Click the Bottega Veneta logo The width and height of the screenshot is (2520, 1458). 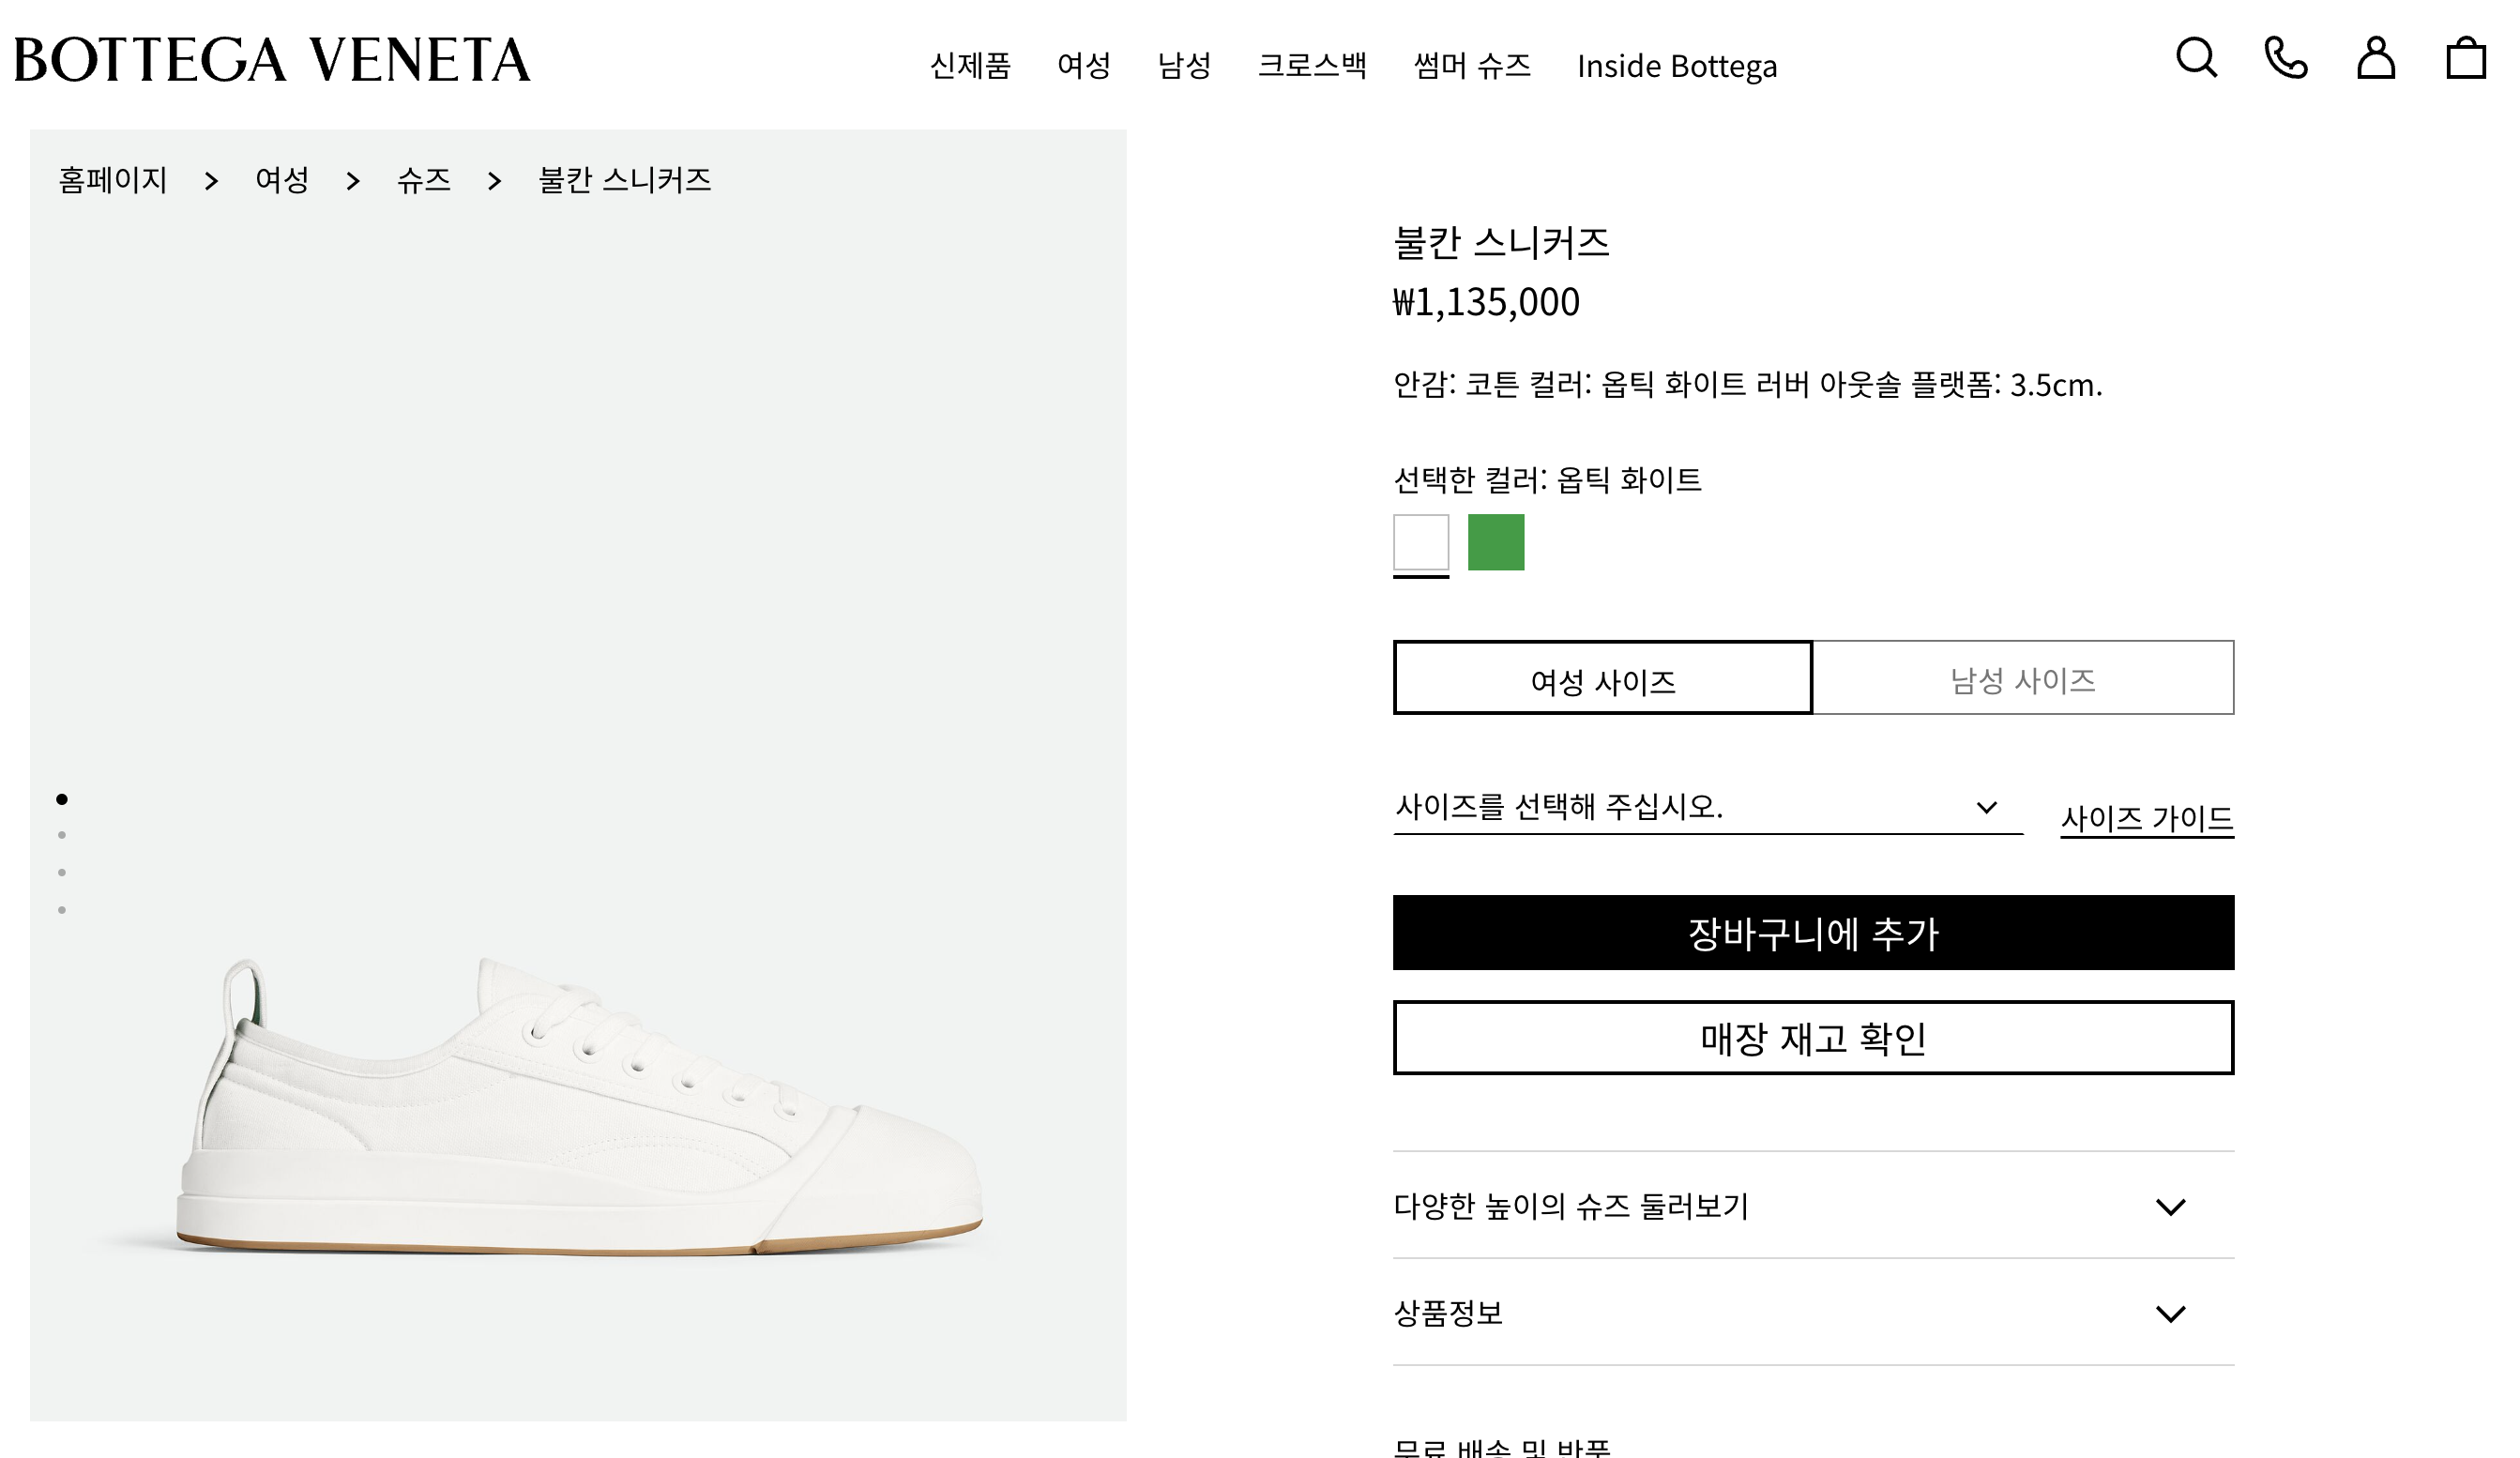coord(272,60)
